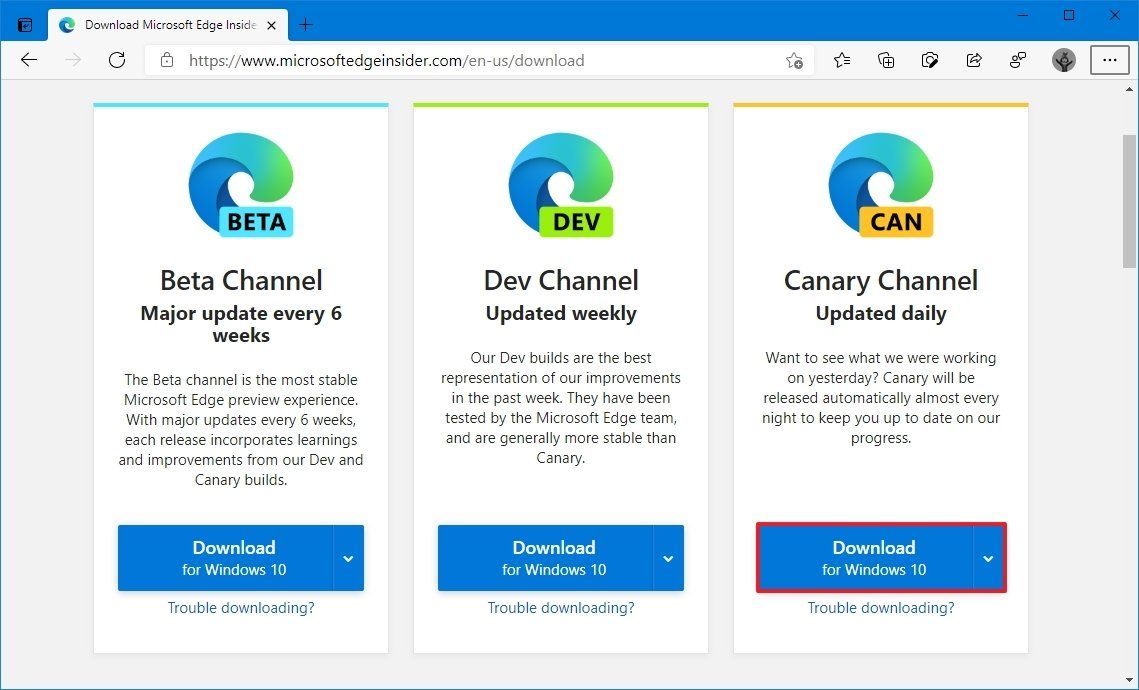Open the Favorites list

841,60
